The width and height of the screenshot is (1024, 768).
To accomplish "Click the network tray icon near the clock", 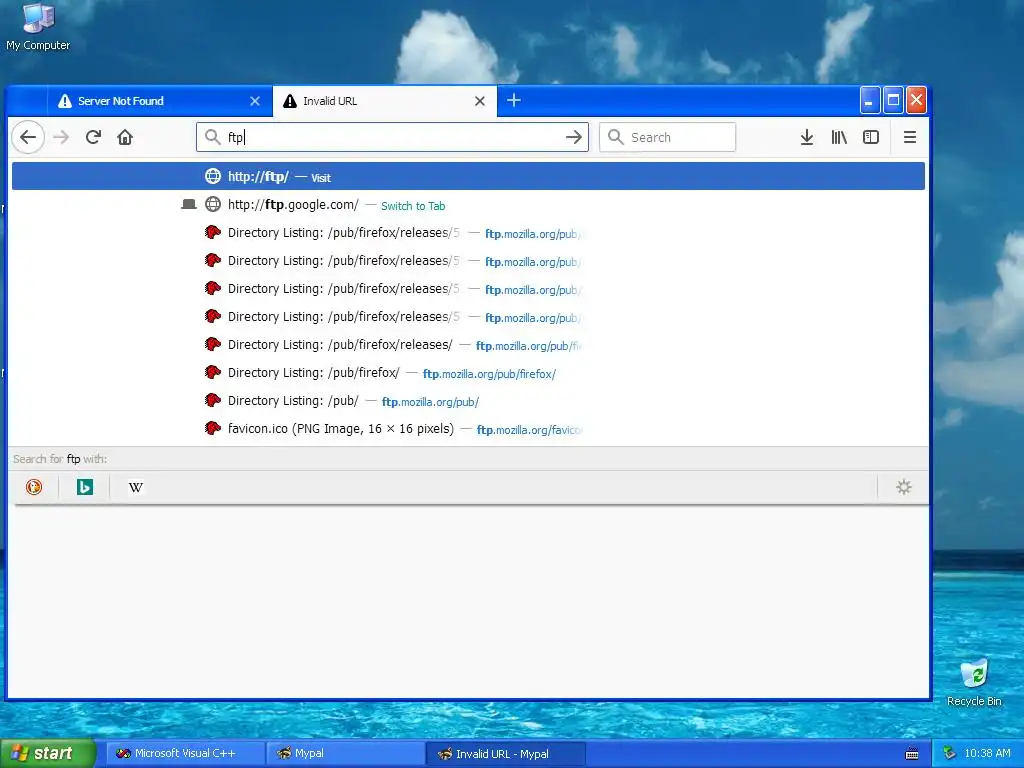I will click(949, 754).
